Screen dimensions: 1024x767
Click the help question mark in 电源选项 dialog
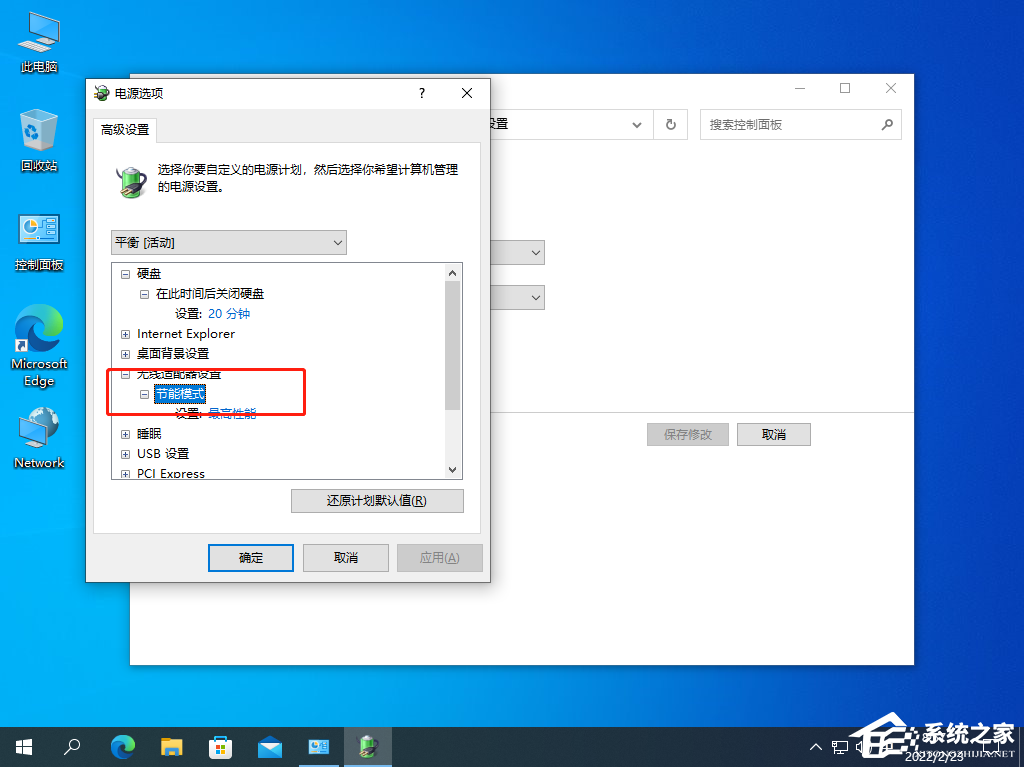(421, 92)
